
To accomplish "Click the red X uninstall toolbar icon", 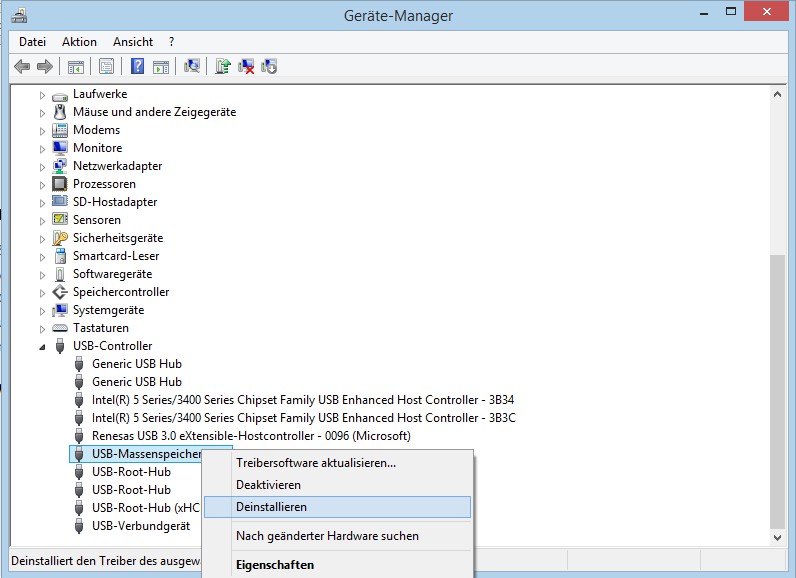I will (245, 67).
